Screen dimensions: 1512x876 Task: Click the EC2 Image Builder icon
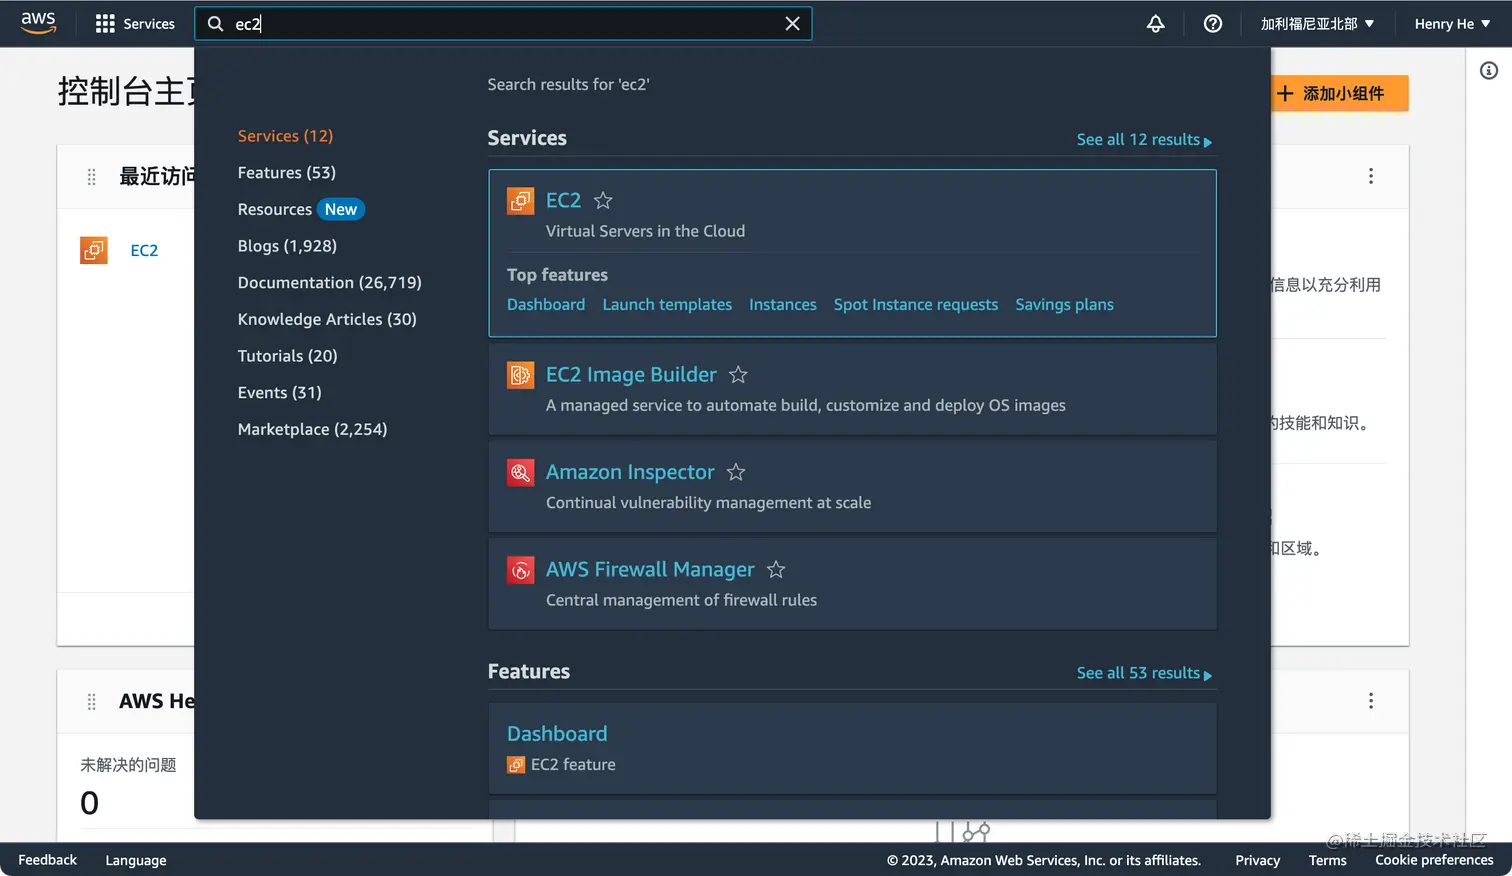pyautogui.click(x=520, y=375)
